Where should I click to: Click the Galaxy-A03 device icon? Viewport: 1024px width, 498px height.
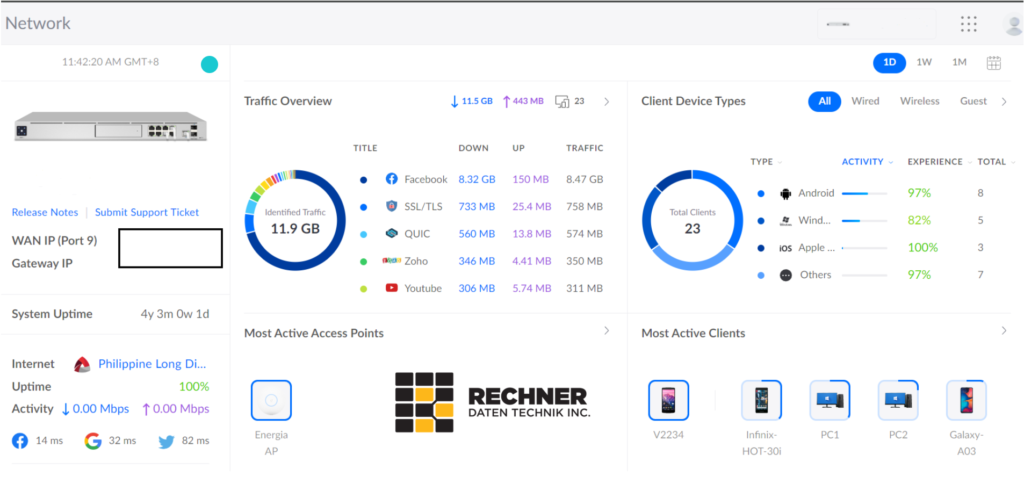pyautogui.click(x=966, y=400)
